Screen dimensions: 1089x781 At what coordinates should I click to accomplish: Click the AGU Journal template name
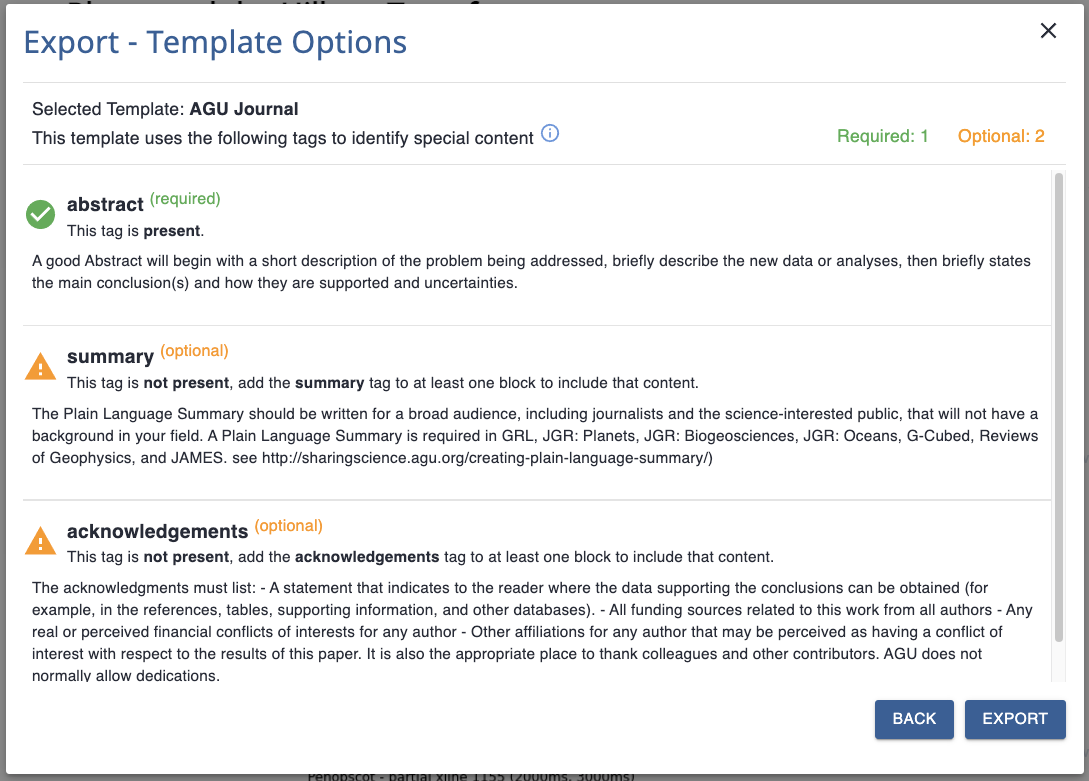click(244, 109)
